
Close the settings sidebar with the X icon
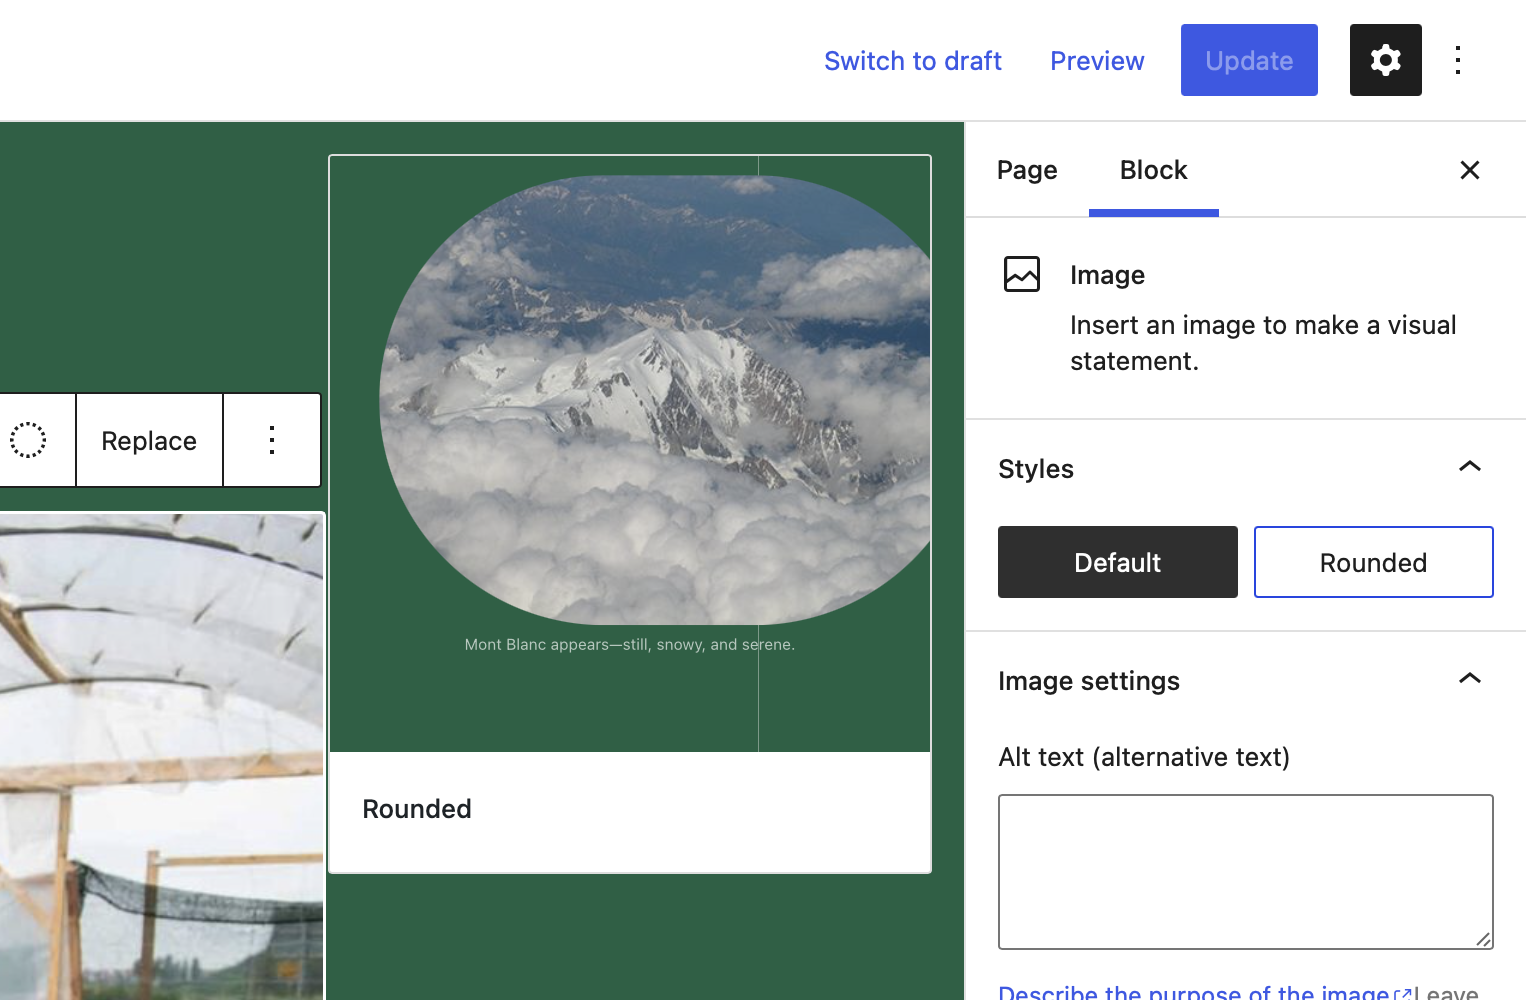[1469, 170]
